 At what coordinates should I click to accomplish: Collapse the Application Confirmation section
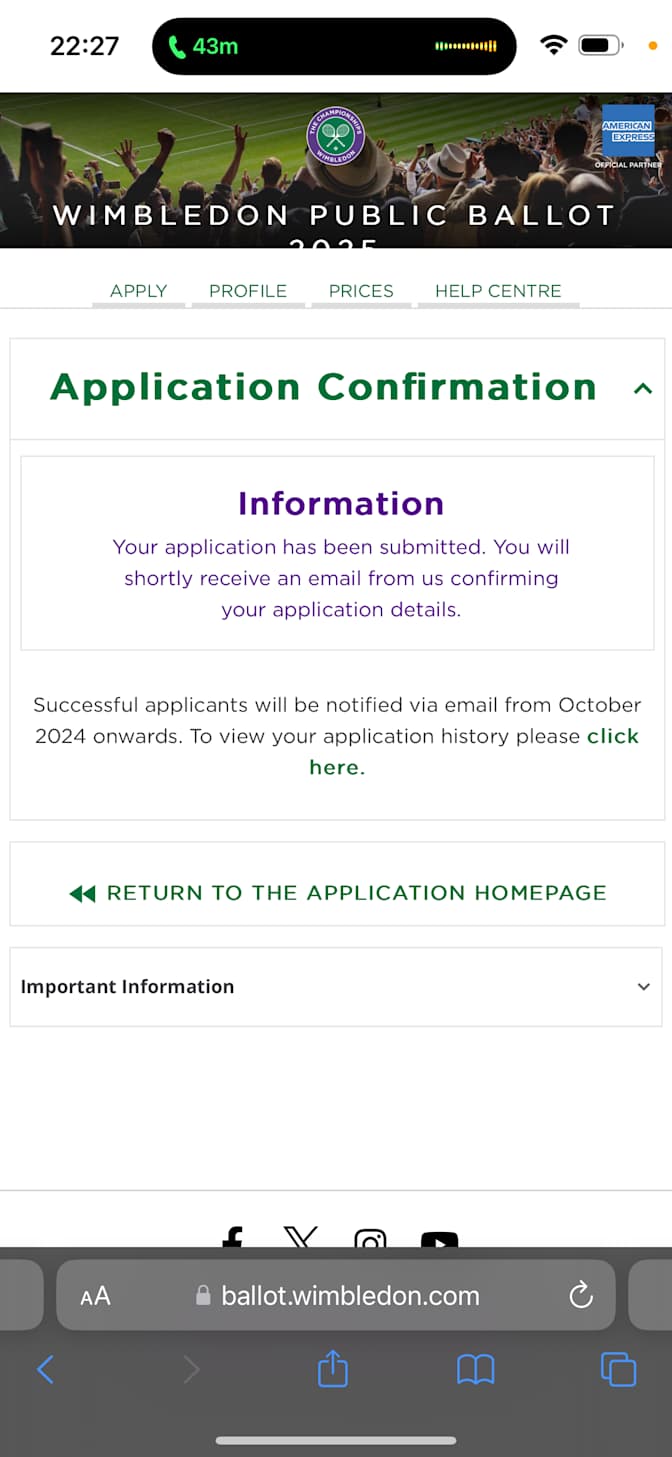coord(643,389)
